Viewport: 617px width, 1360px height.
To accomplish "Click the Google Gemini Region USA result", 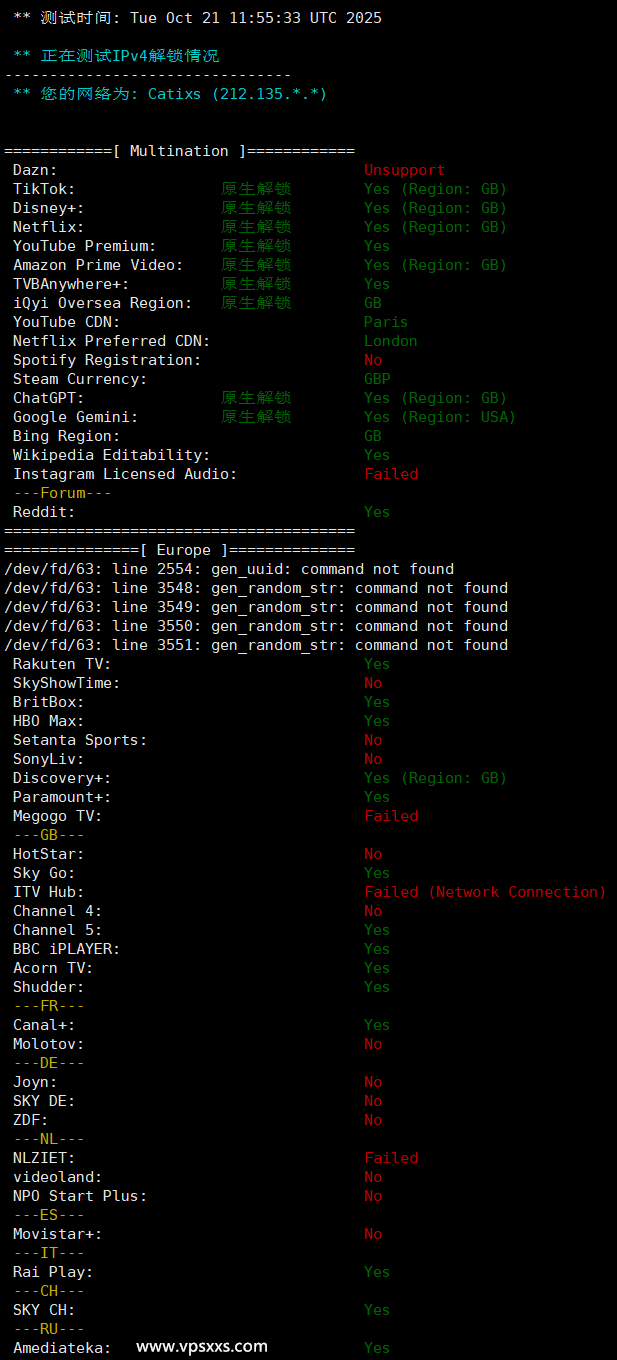I will pyautogui.click(x=439, y=417).
